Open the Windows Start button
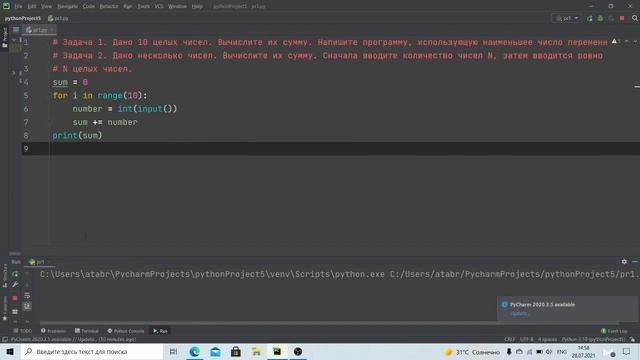This screenshot has width=640, height=360. pos(10,351)
